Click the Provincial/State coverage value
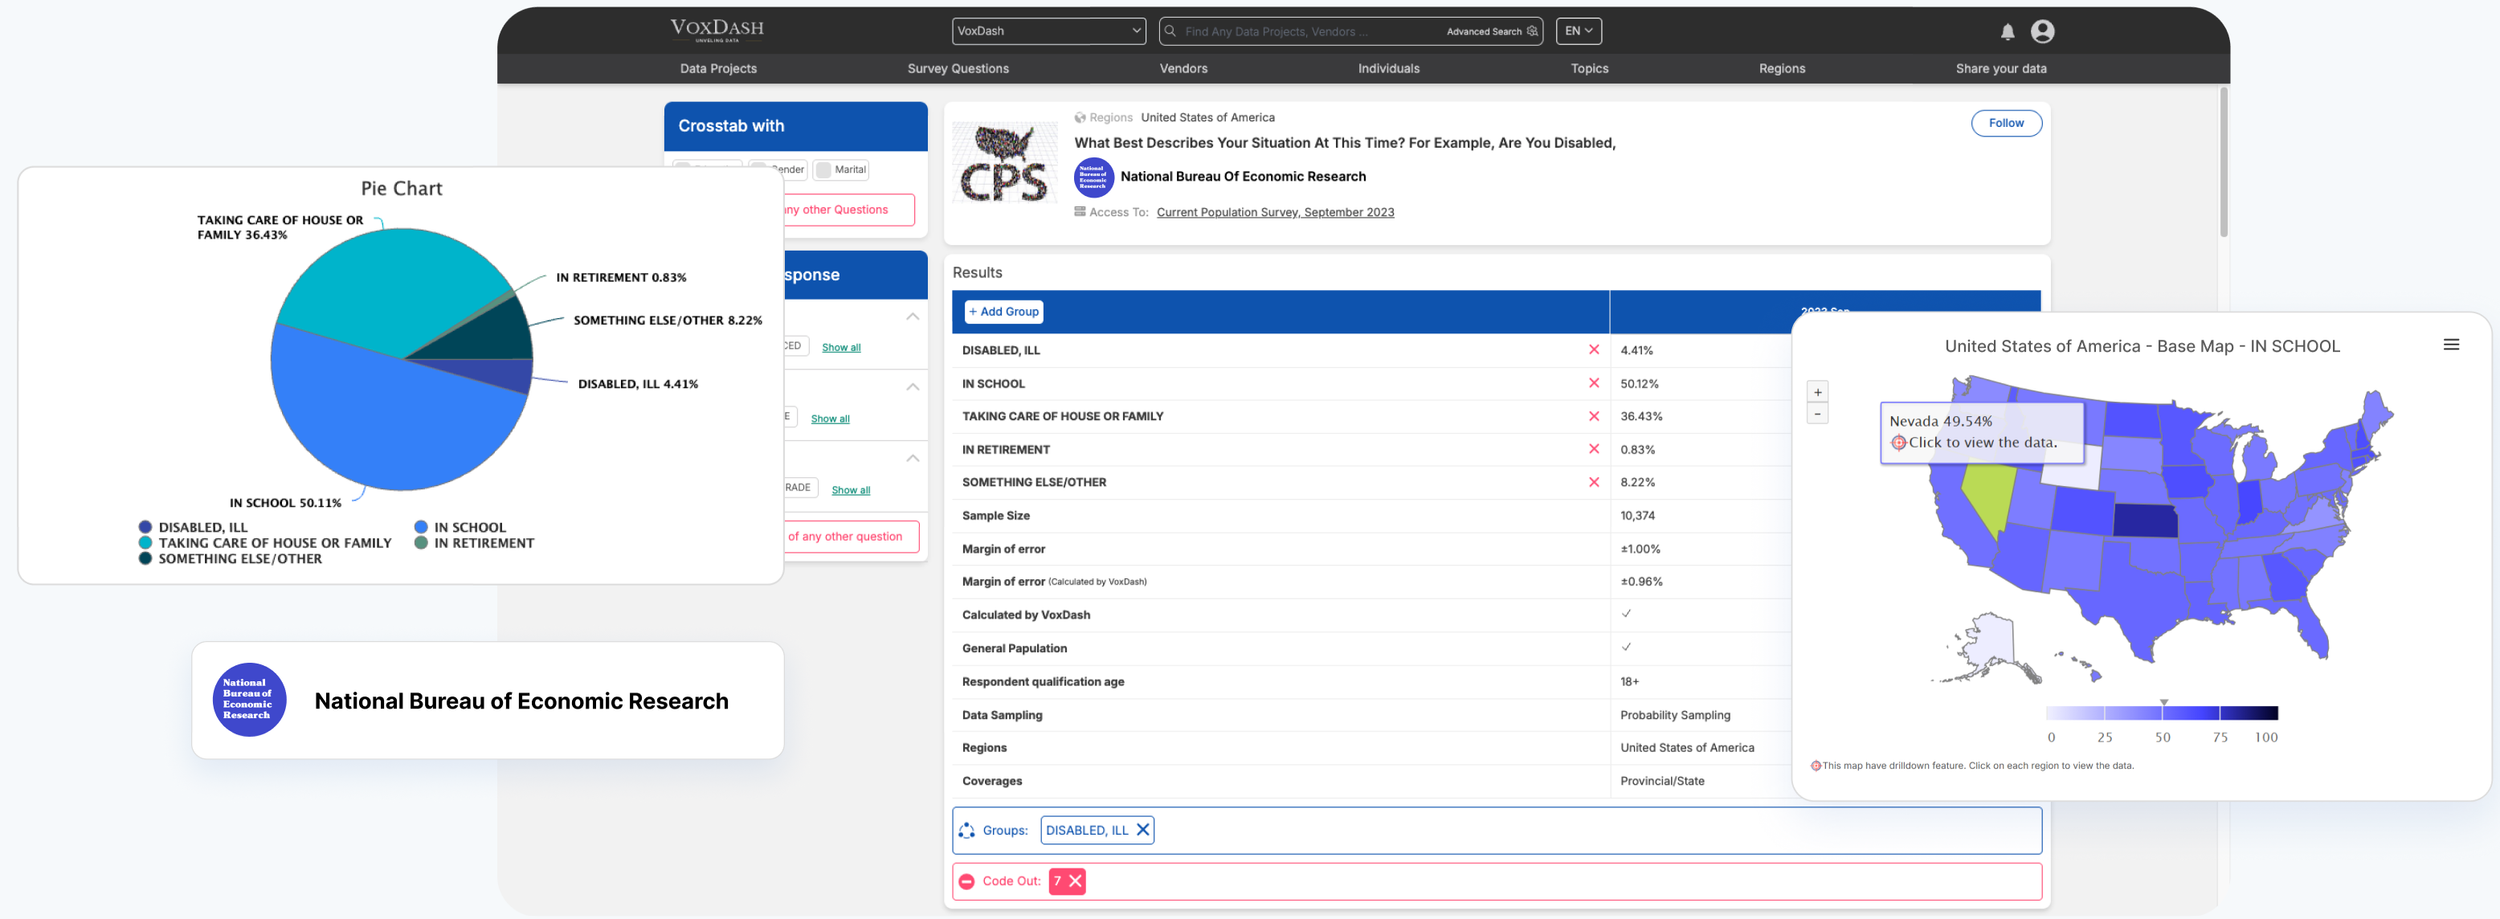This screenshot has height=919, width=2500. coord(1662,781)
